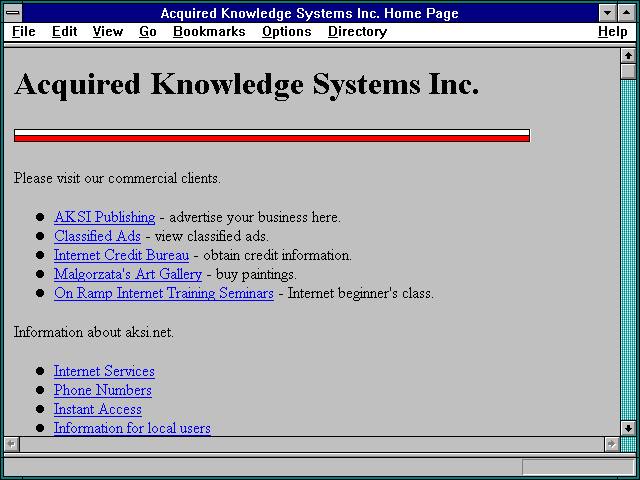Open the Bookmarks menu

(x=209, y=31)
